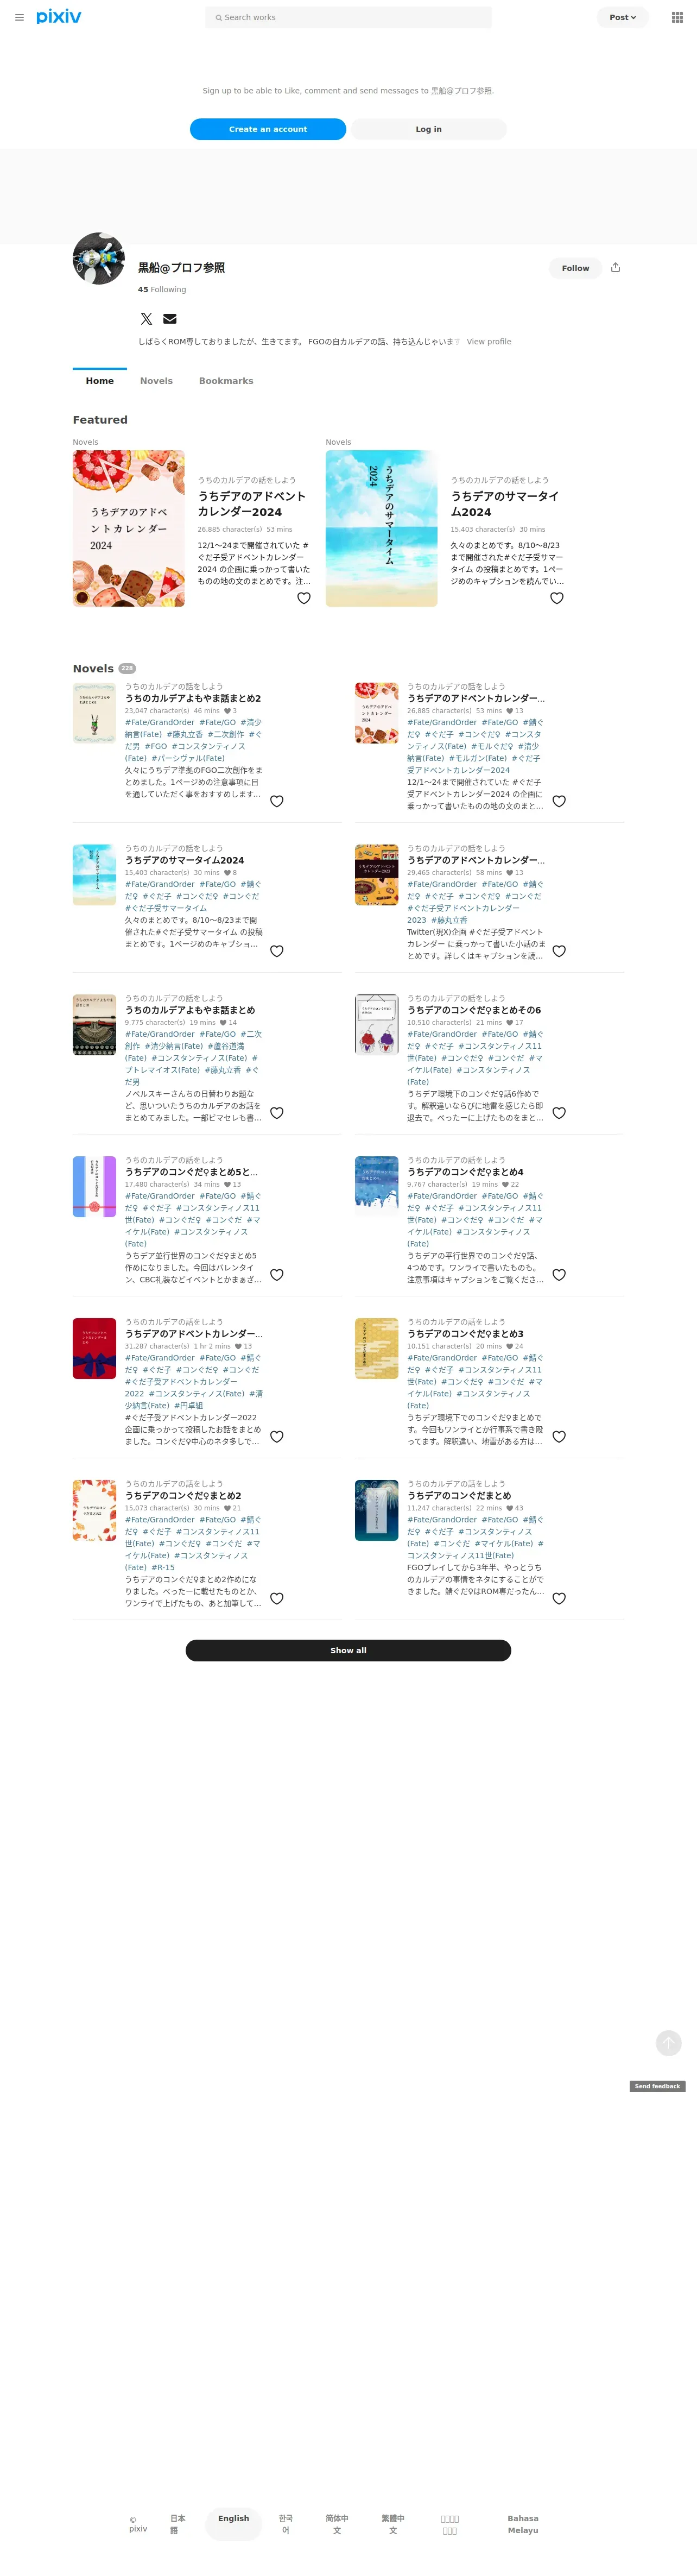Viewport: 697px width, 2576px height.
Task: Click the Search works field
Action: [x=348, y=17]
